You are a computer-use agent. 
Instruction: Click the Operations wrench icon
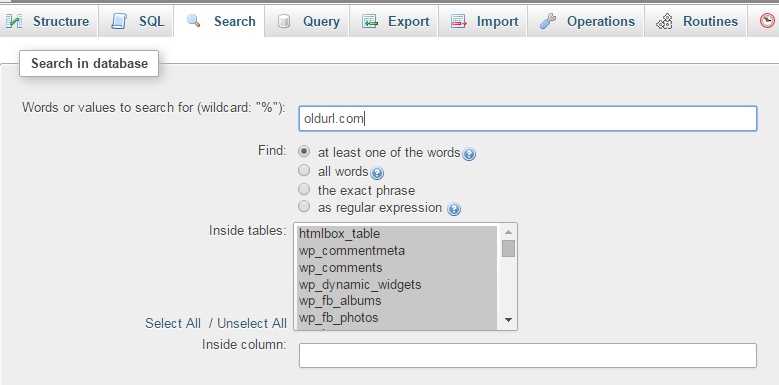click(547, 21)
